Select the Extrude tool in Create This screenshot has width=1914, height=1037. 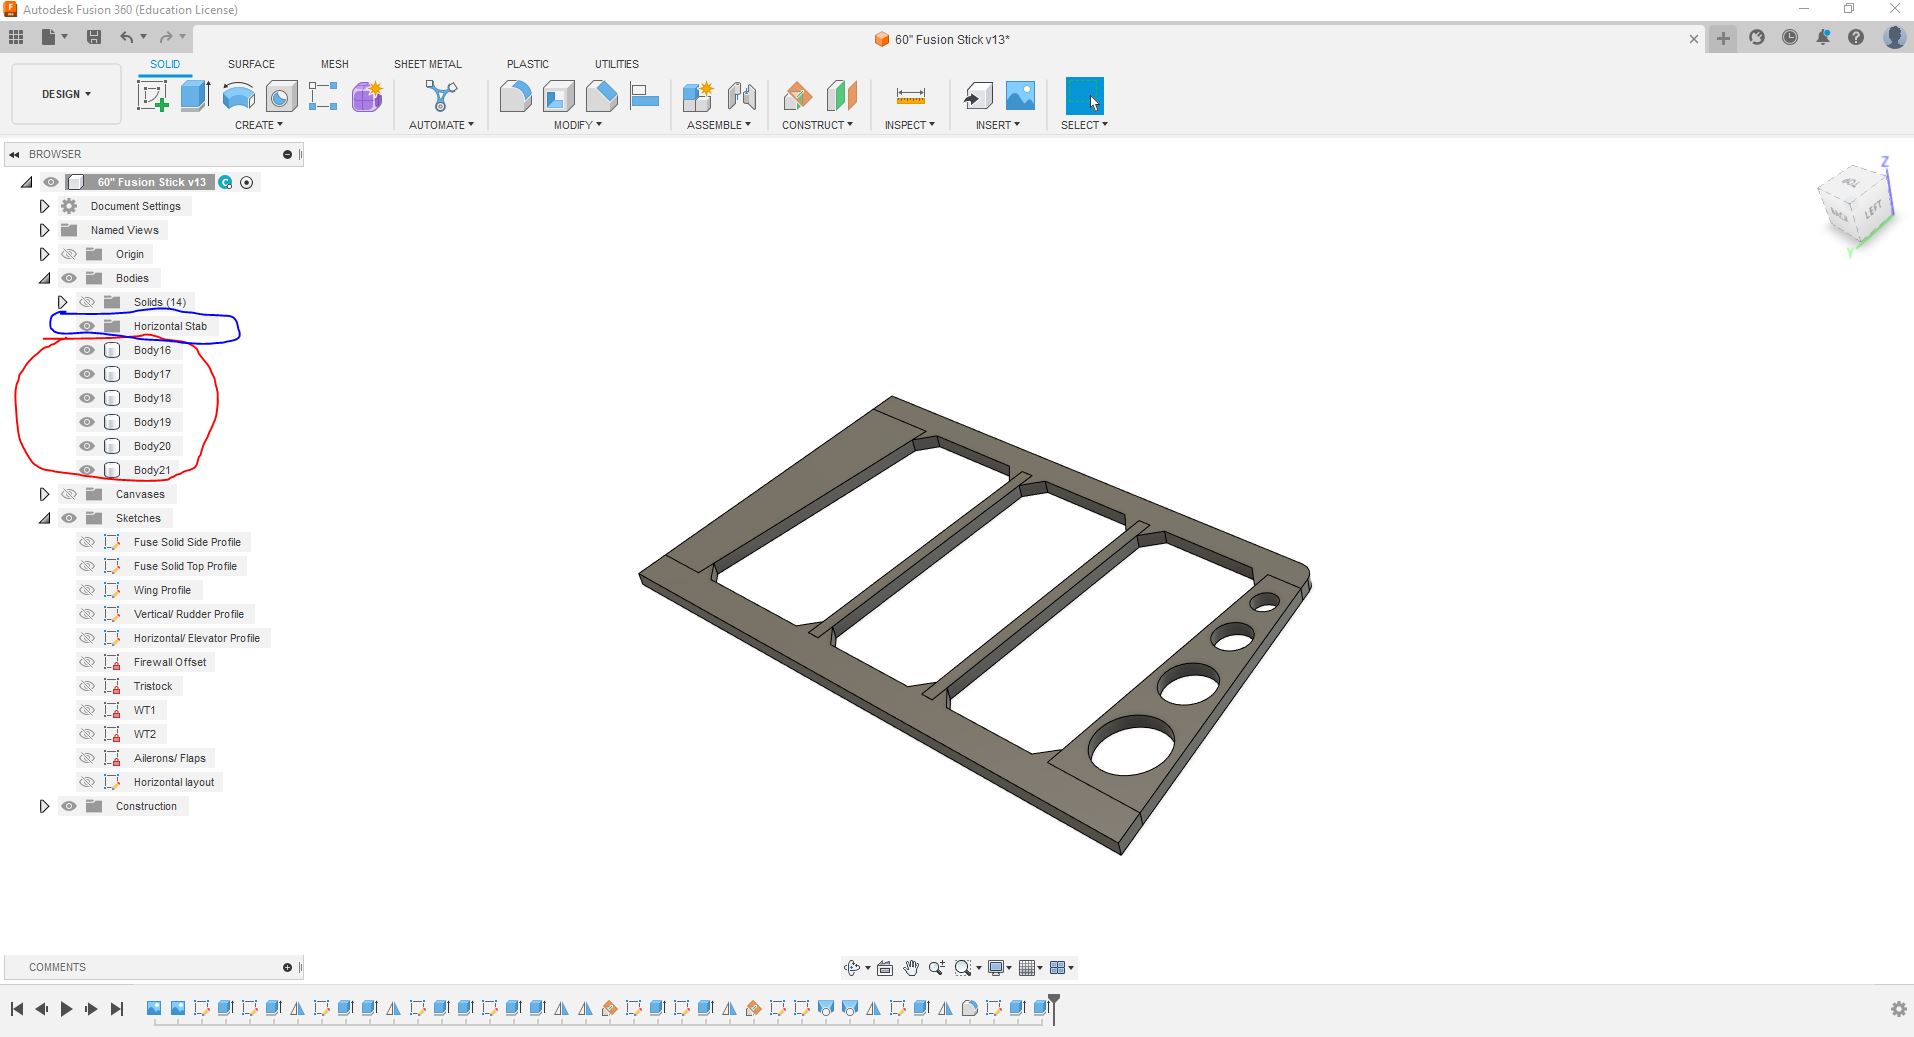pos(195,96)
